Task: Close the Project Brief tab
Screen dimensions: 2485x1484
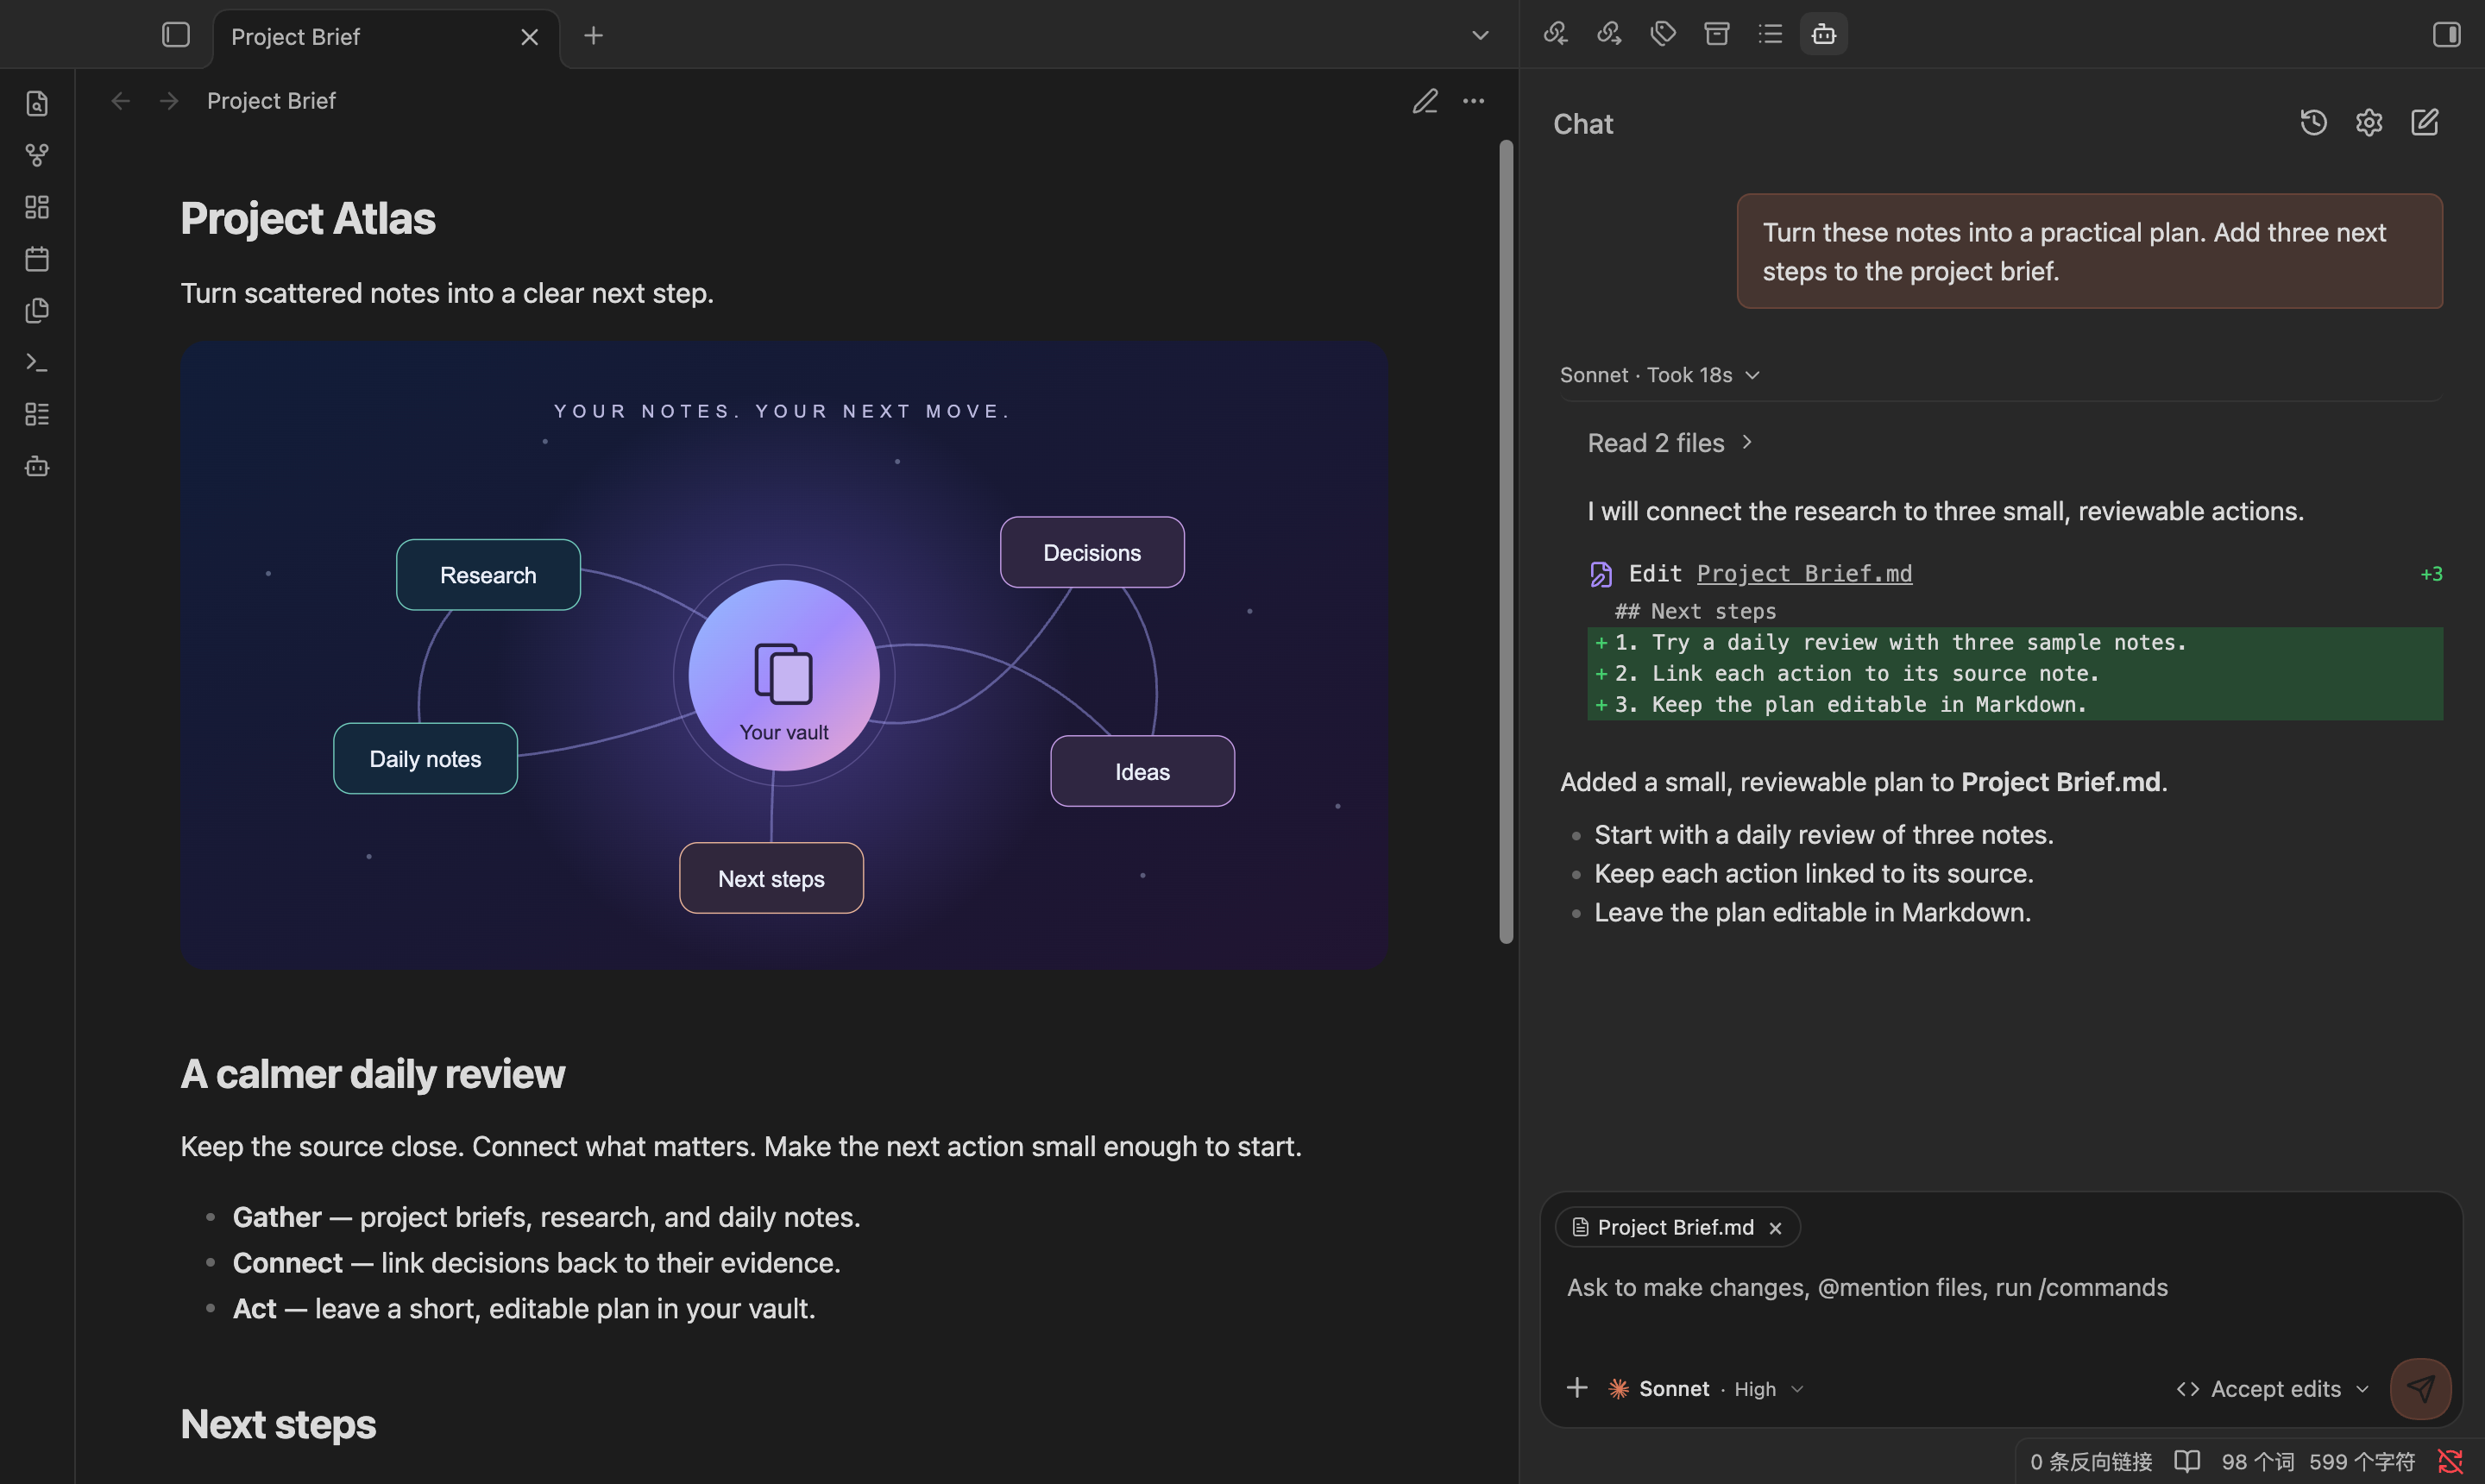Action: [530, 37]
